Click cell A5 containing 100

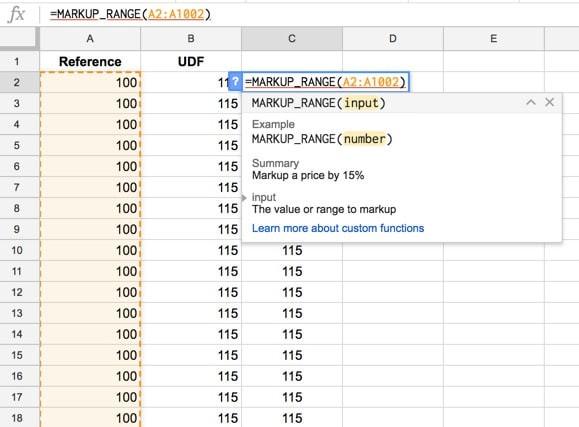point(90,146)
